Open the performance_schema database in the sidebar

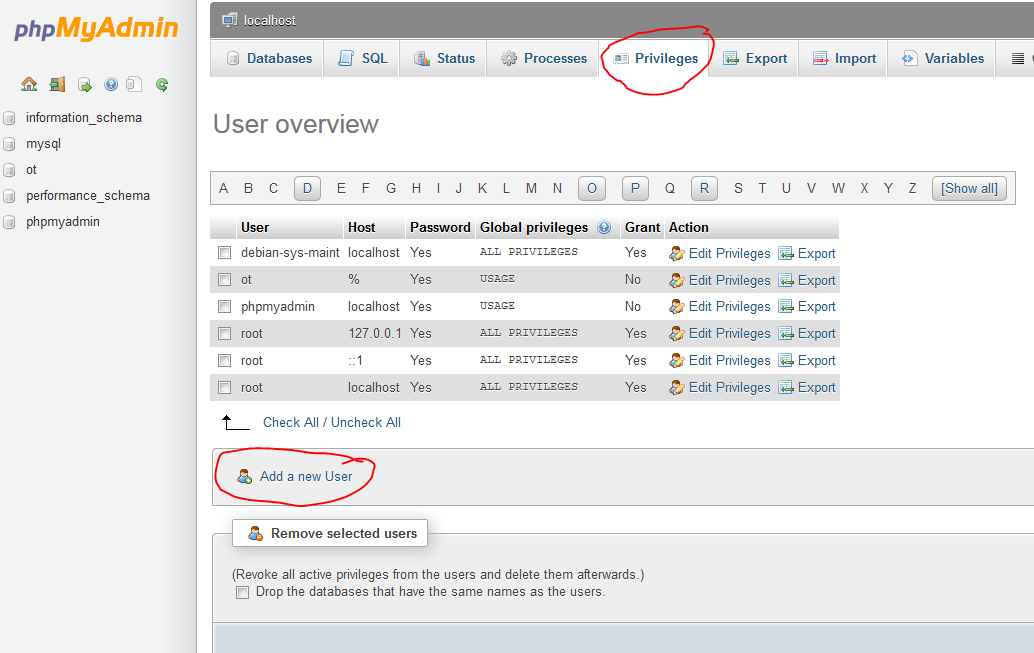tap(88, 196)
